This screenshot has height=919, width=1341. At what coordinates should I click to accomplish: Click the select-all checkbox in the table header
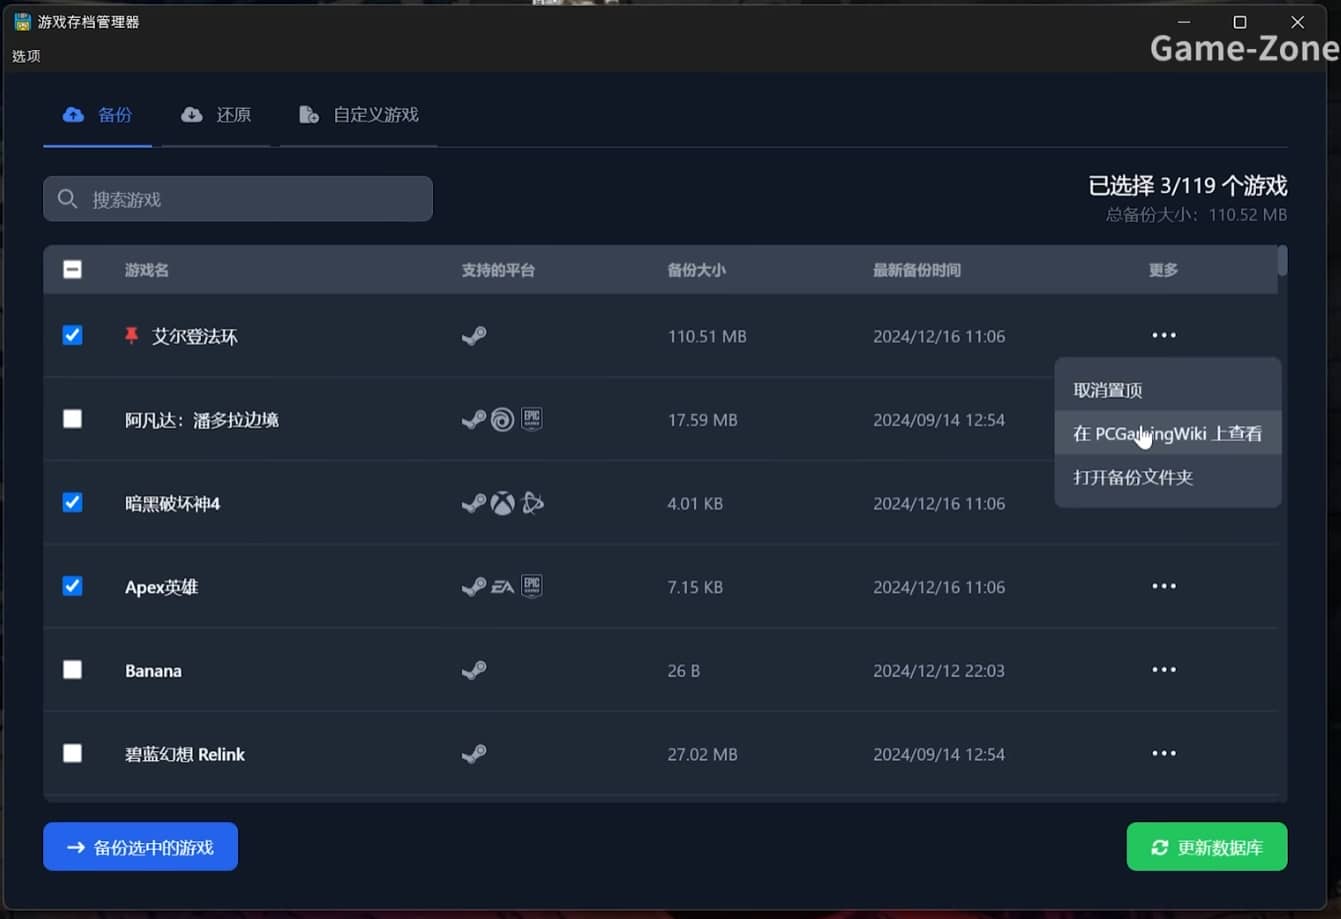pyautogui.click(x=72, y=268)
